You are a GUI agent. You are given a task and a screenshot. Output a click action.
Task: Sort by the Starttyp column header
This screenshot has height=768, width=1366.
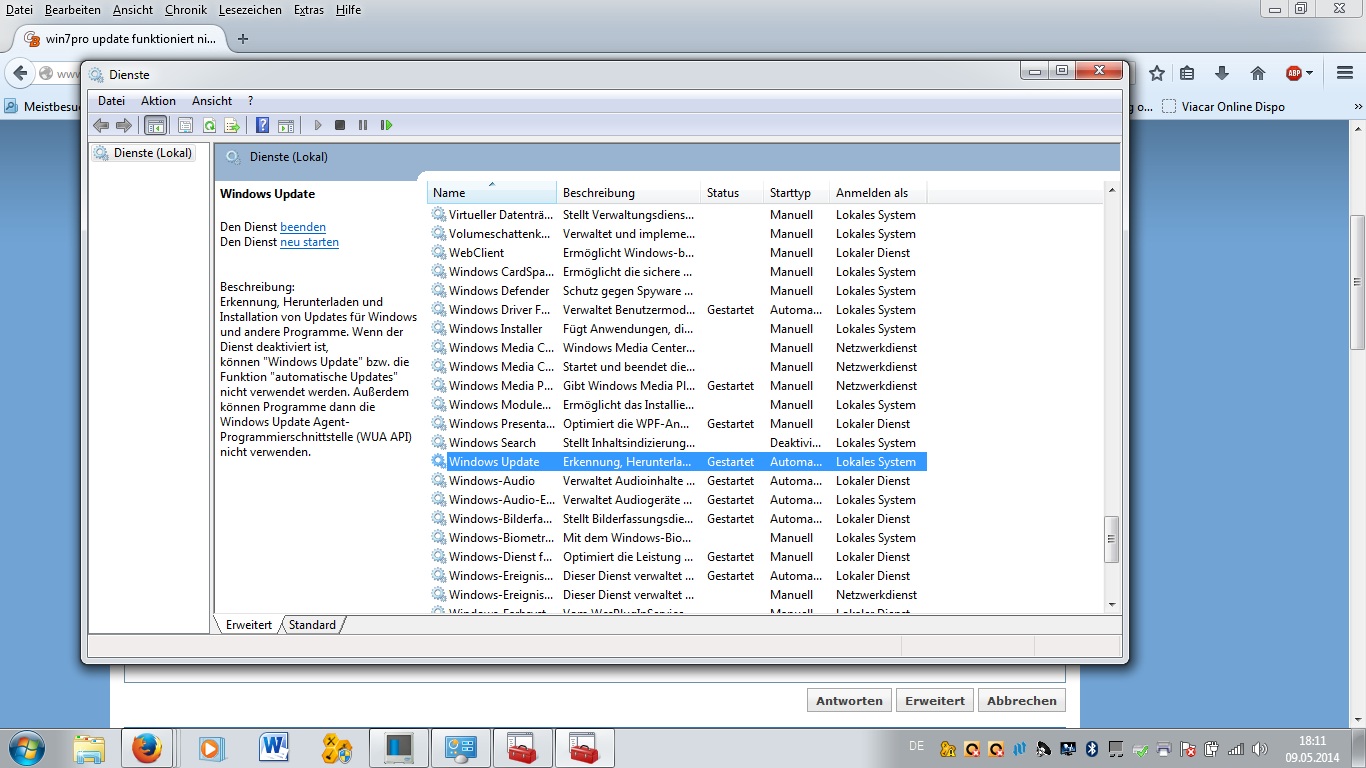[x=796, y=192]
